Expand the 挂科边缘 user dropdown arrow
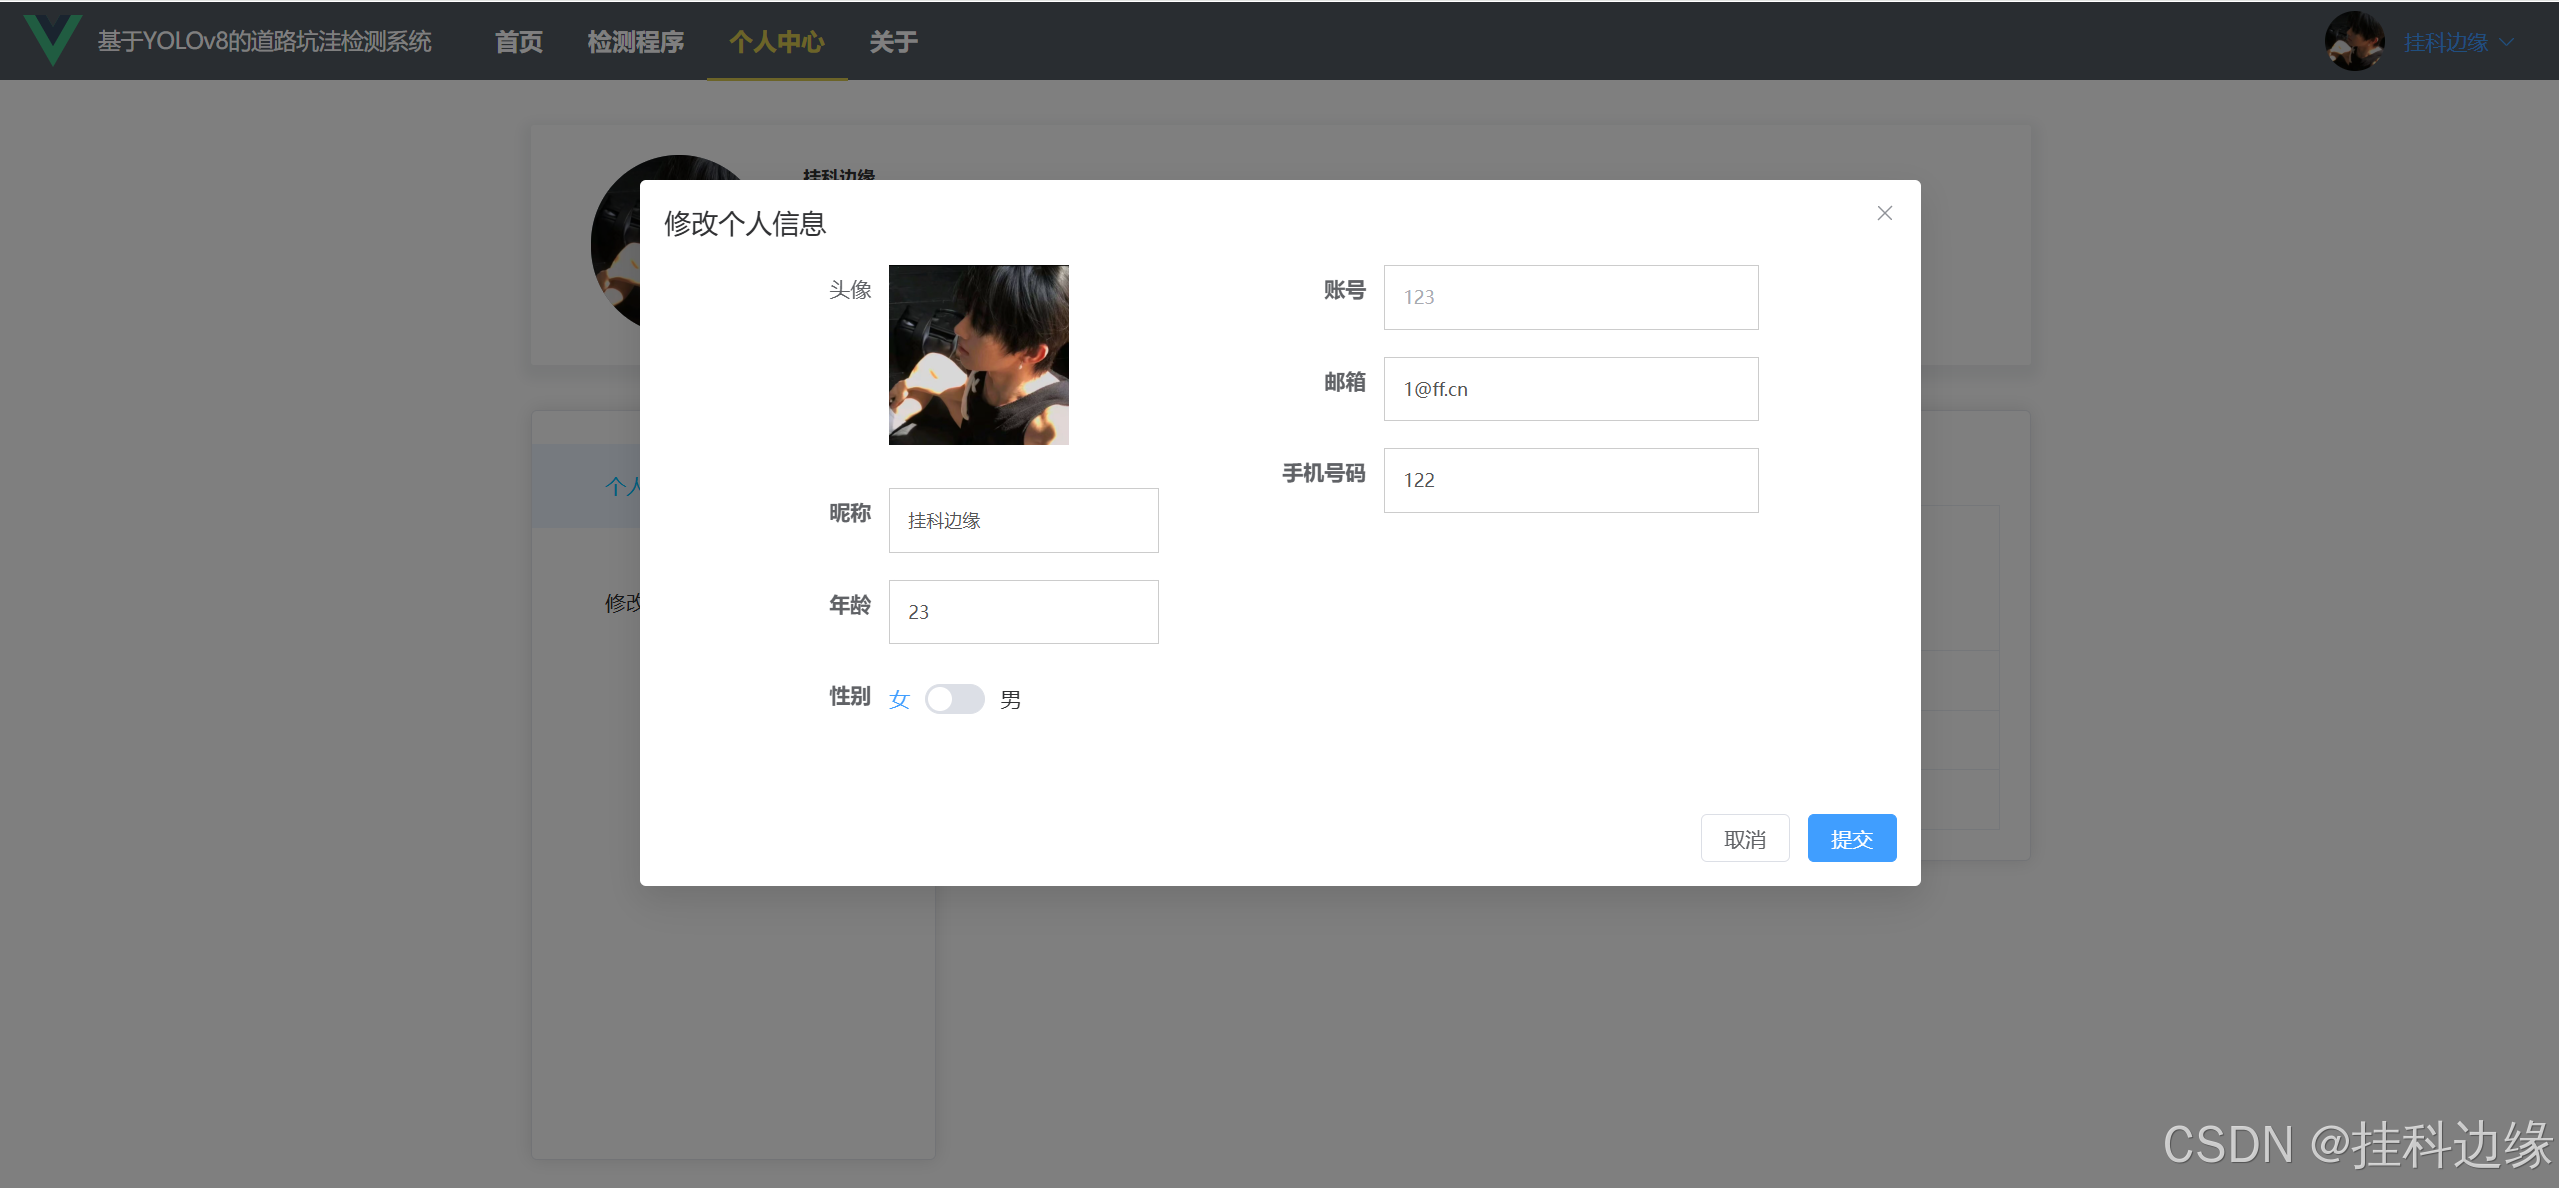The image size is (2559, 1188). [x=2506, y=42]
